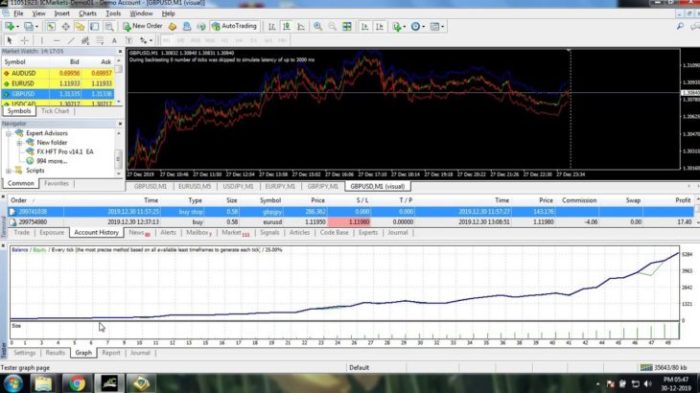Click the Templates toolbar icon

pos(434,26)
